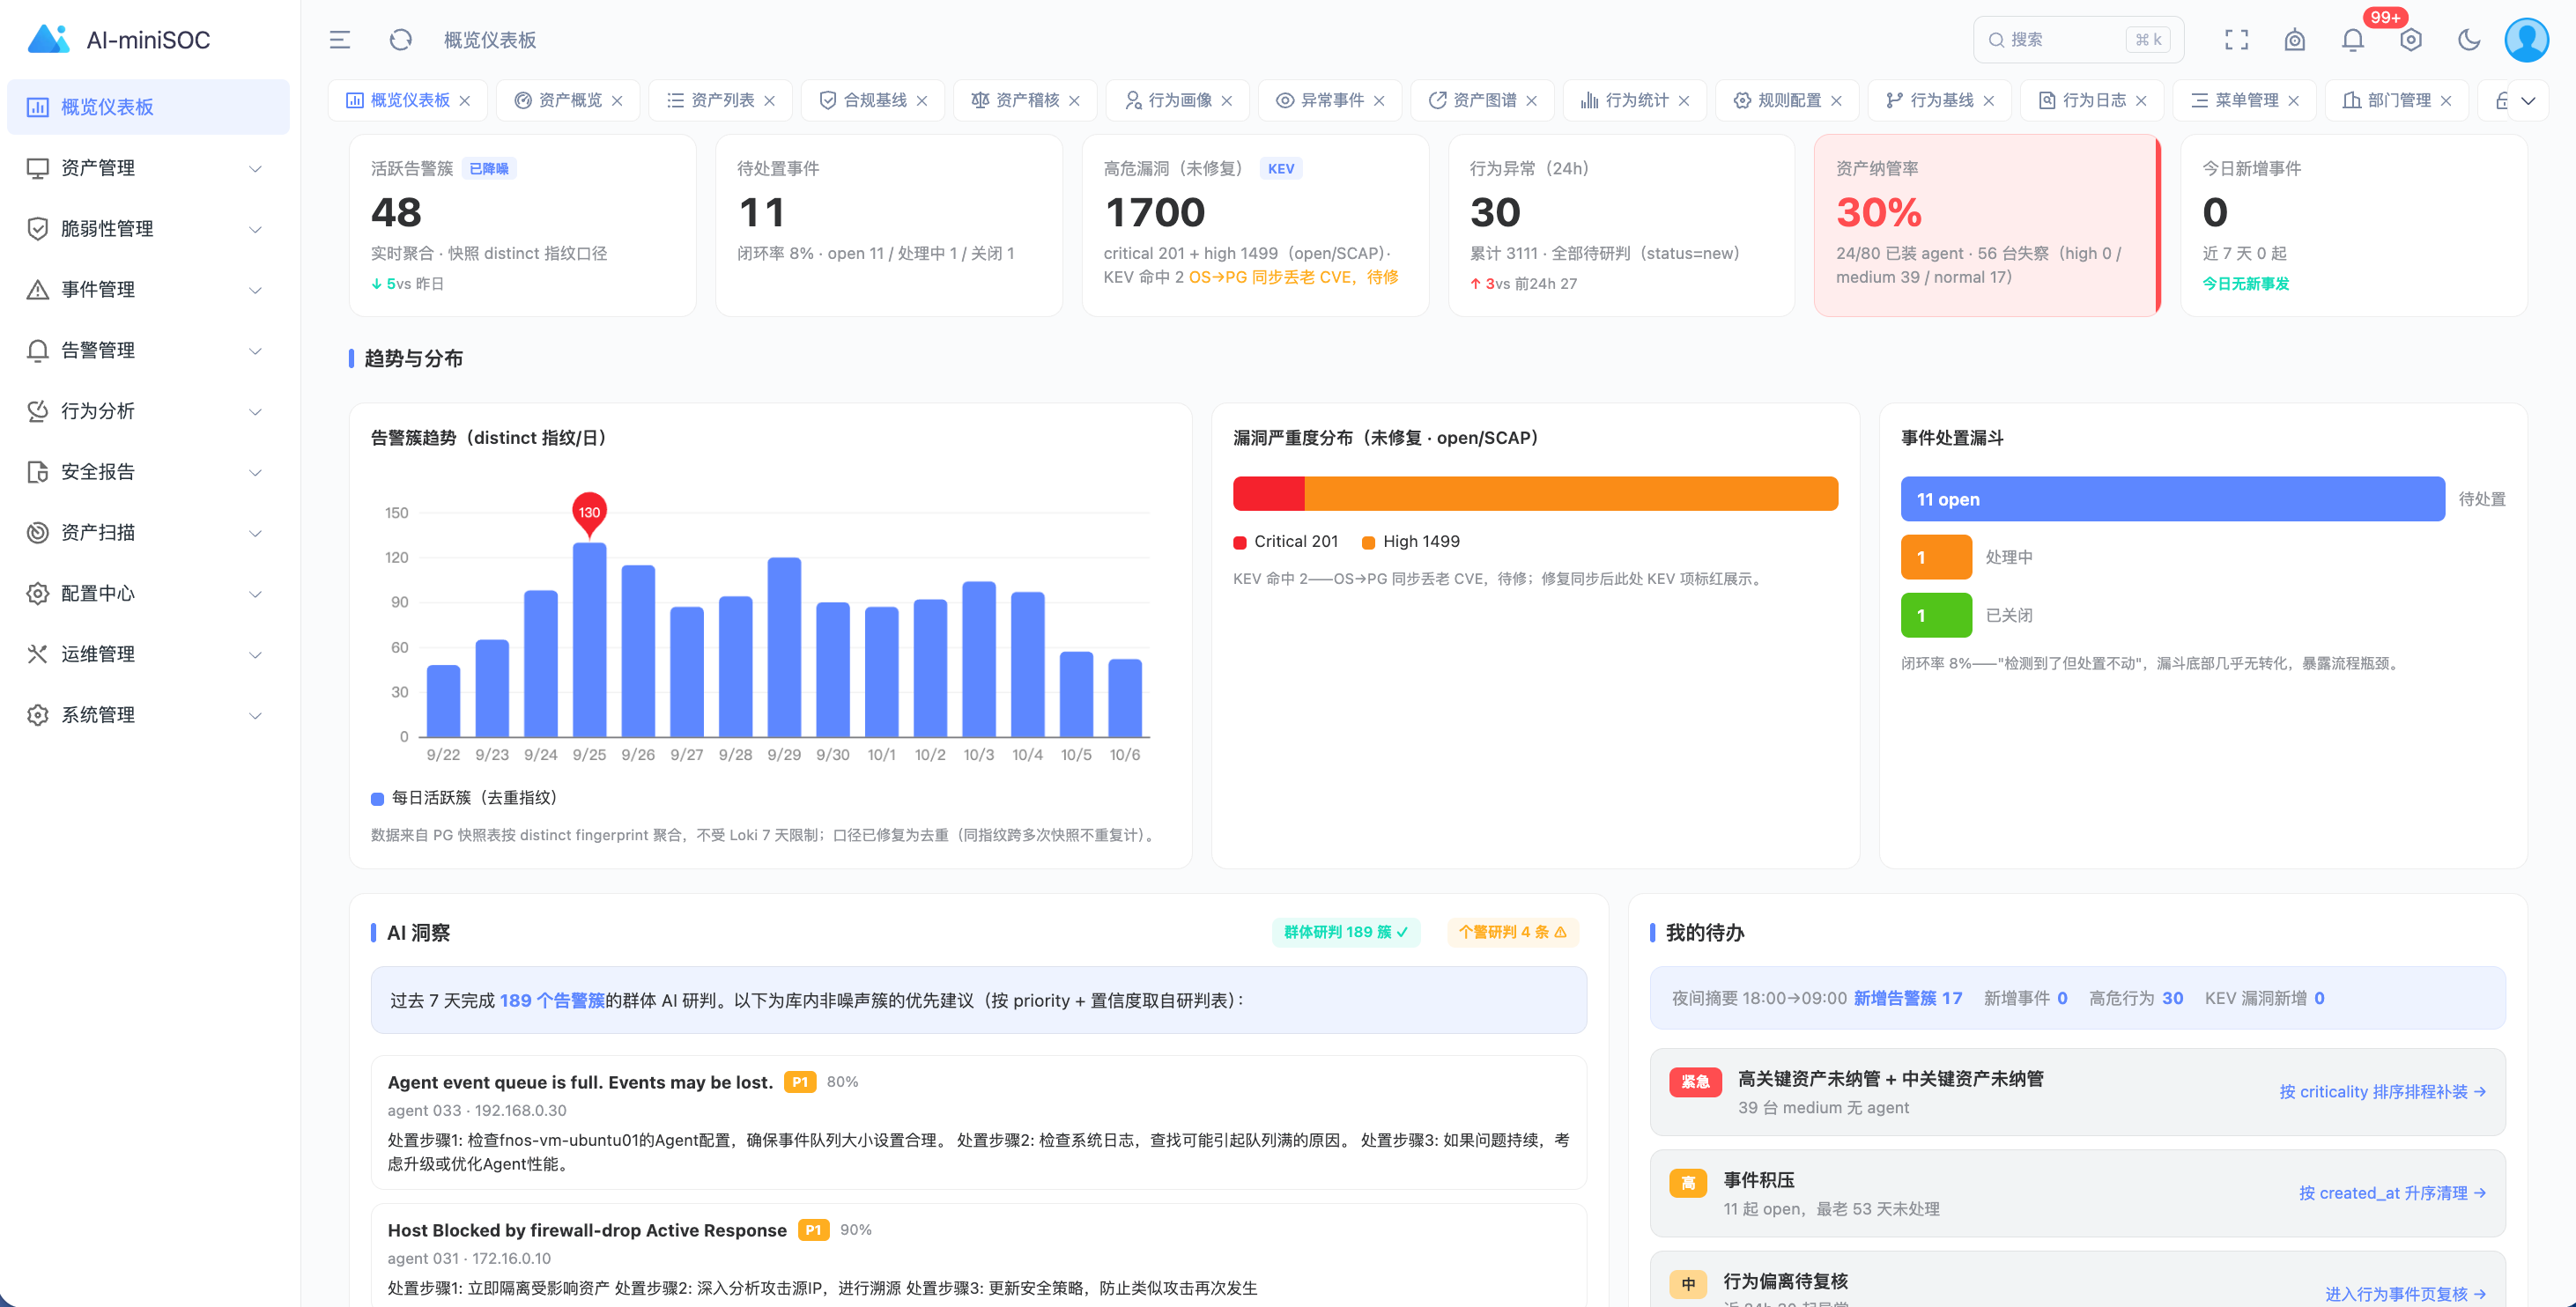2576x1307 pixels.
Task: Open the tab overflow dropdown arrow
Action: 2528,100
